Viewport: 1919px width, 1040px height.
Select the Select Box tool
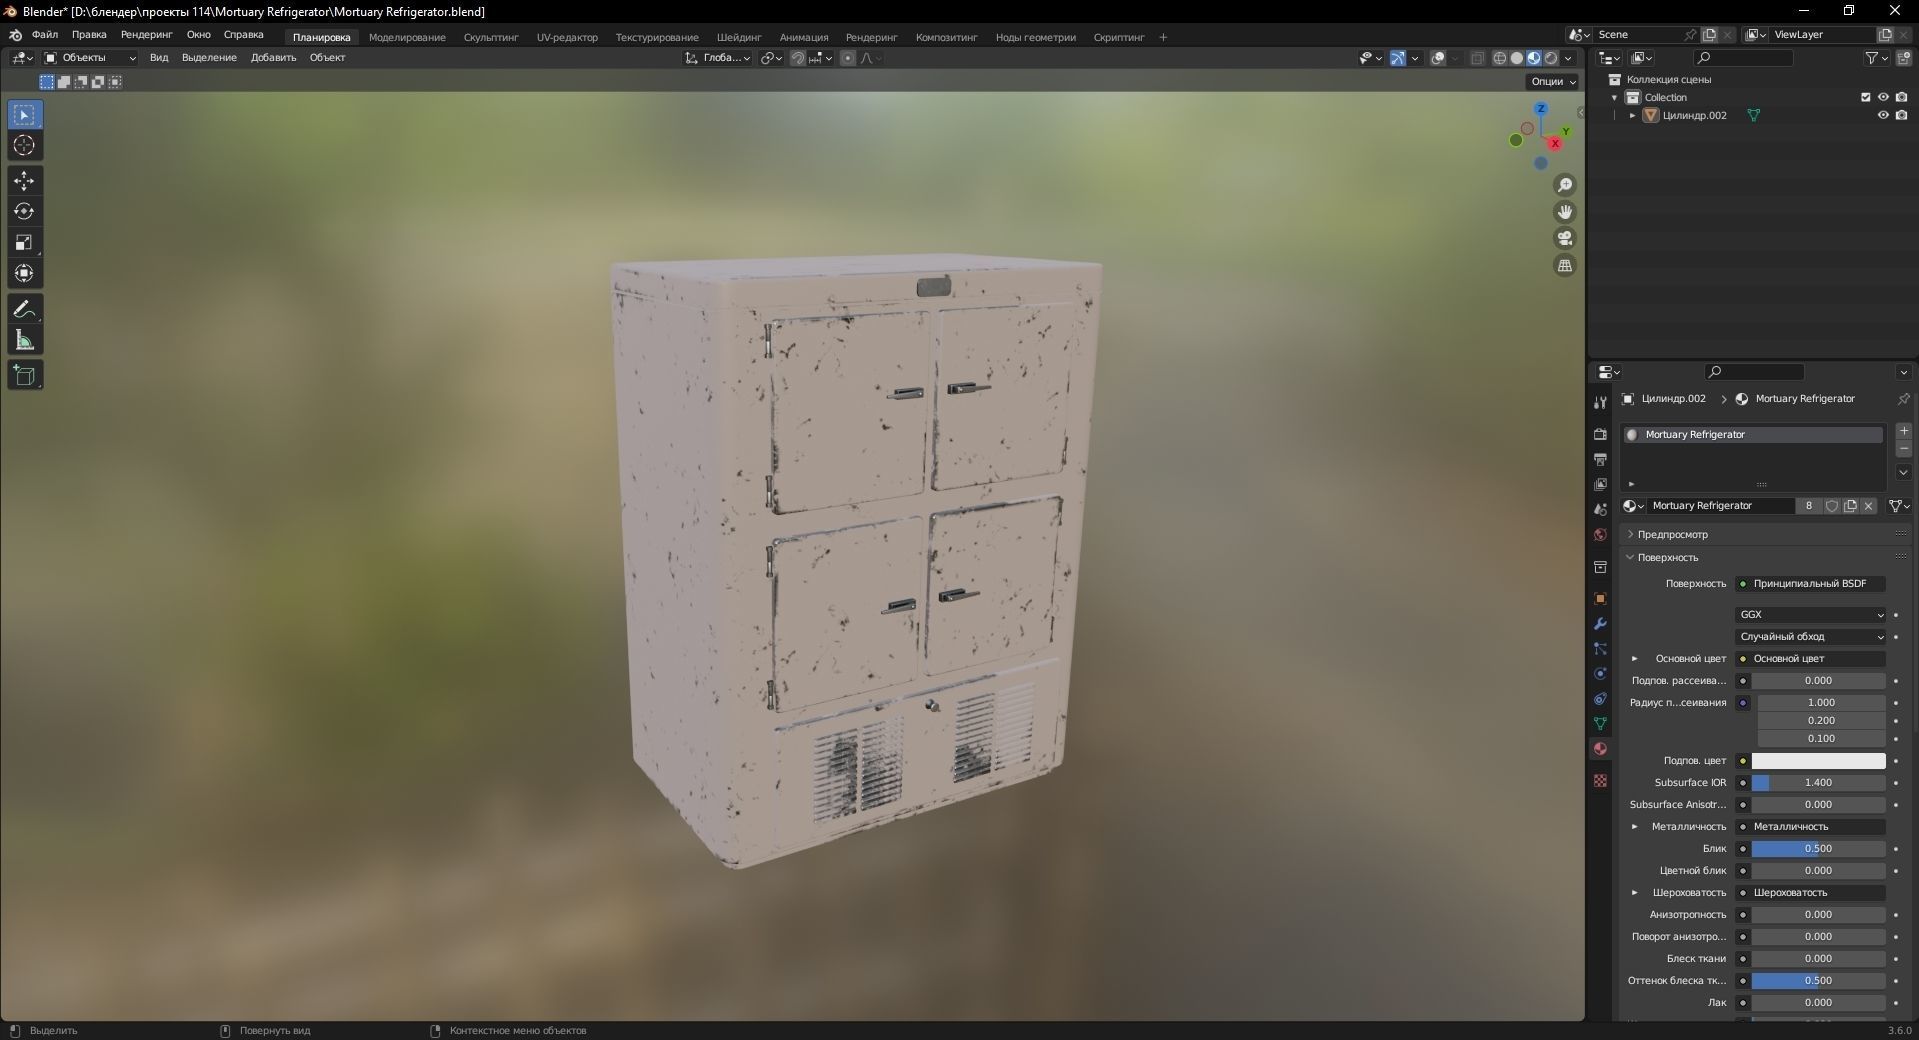point(24,115)
